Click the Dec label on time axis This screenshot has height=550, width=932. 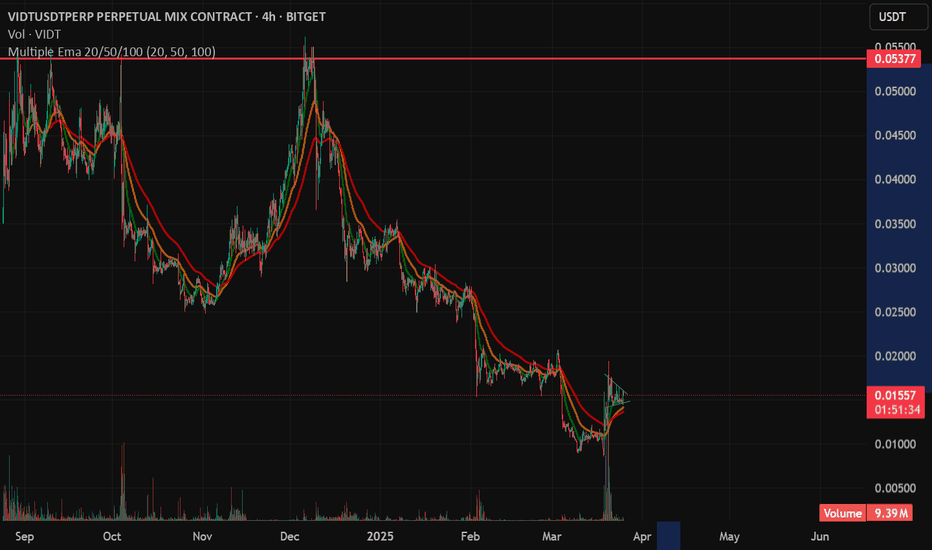(x=289, y=536)
